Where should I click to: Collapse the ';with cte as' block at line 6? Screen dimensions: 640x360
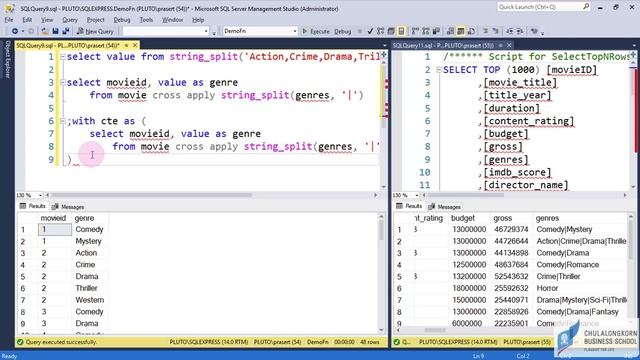(62, 121)
